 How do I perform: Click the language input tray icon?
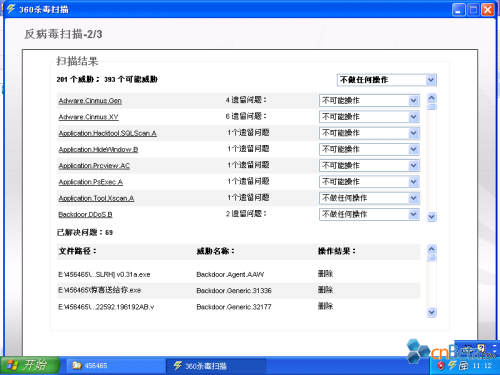[463, 366]
